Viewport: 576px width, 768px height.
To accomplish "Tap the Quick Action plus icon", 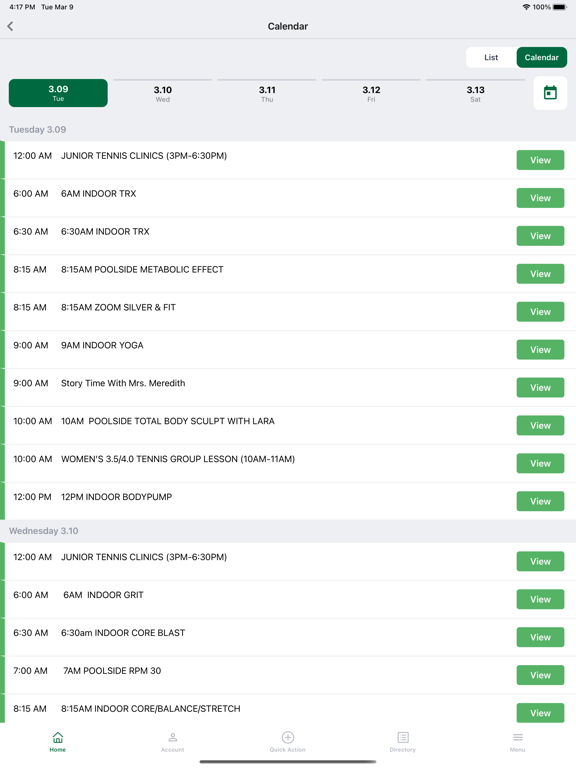I will [x=288, y=737].
